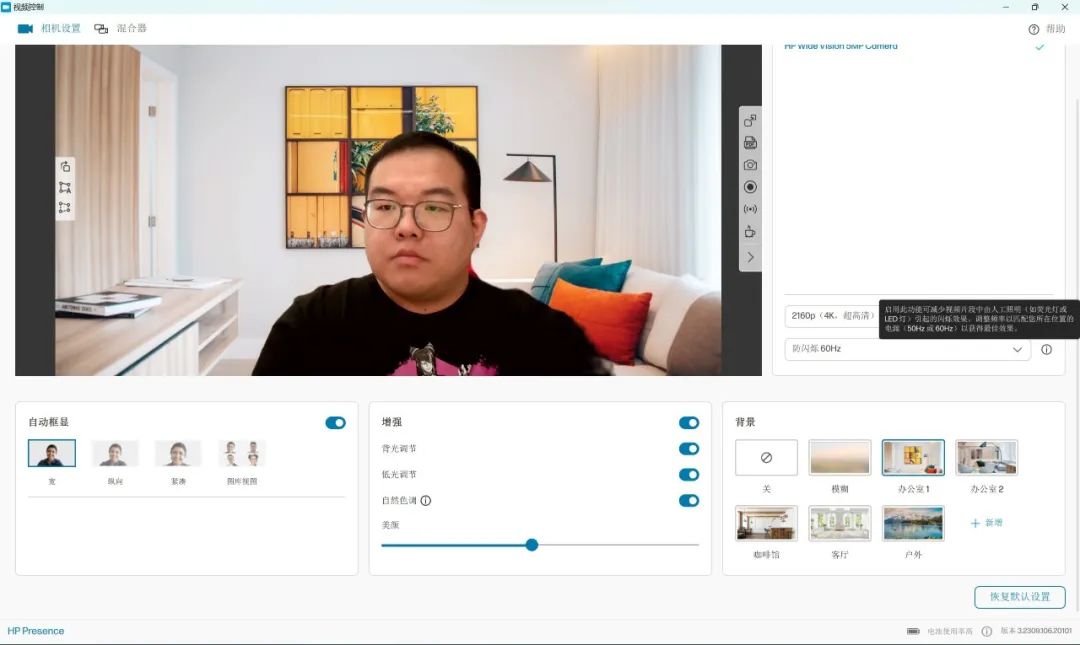The height and width of the screenshot is (645, 1080).
Task: Open the 2160p resolution dropdown
Action: tap(832, 316)
